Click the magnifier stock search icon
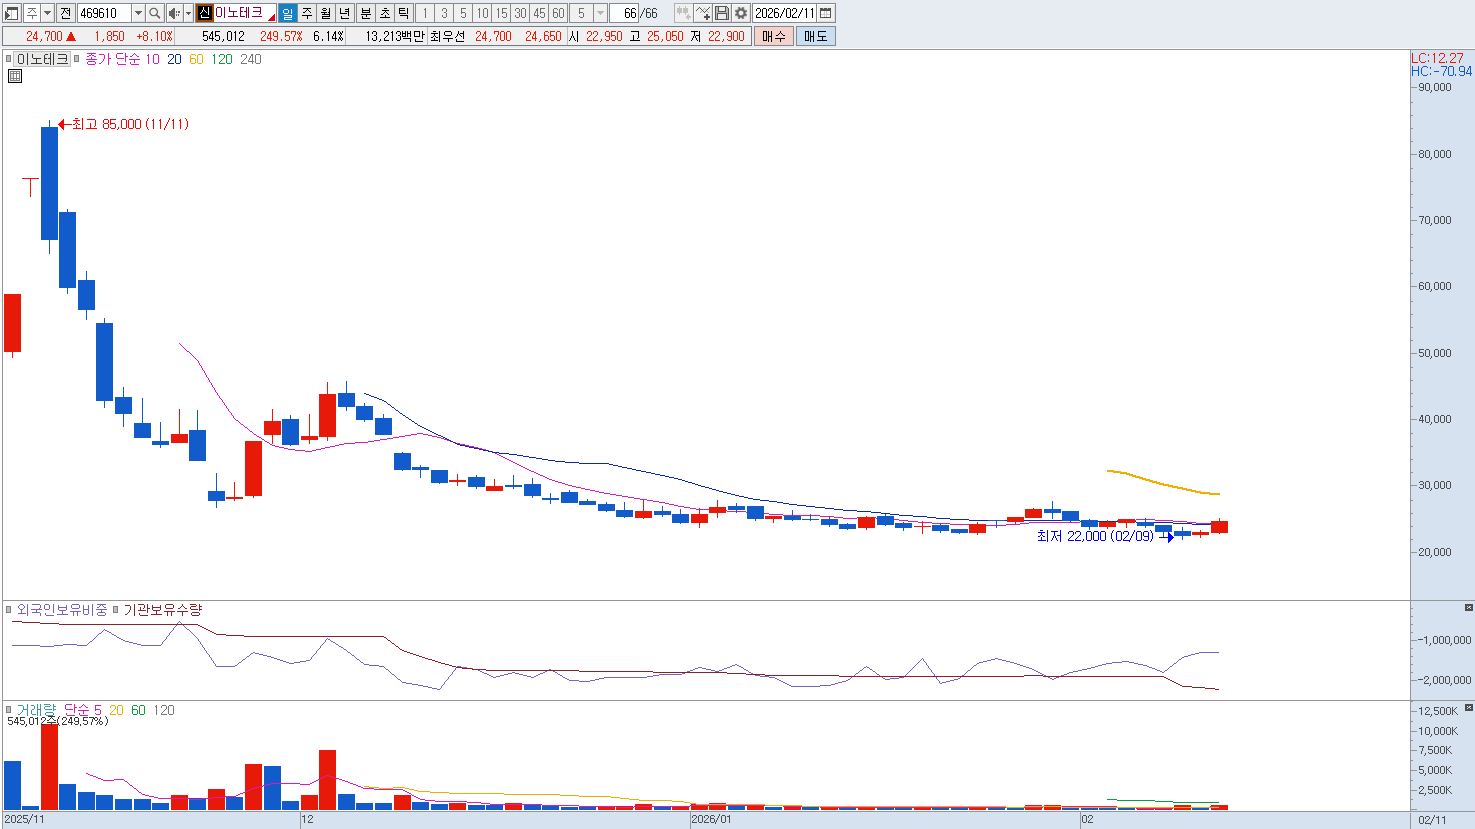Viewport: 1475px width, 829px height. click(x=155, y=13)
